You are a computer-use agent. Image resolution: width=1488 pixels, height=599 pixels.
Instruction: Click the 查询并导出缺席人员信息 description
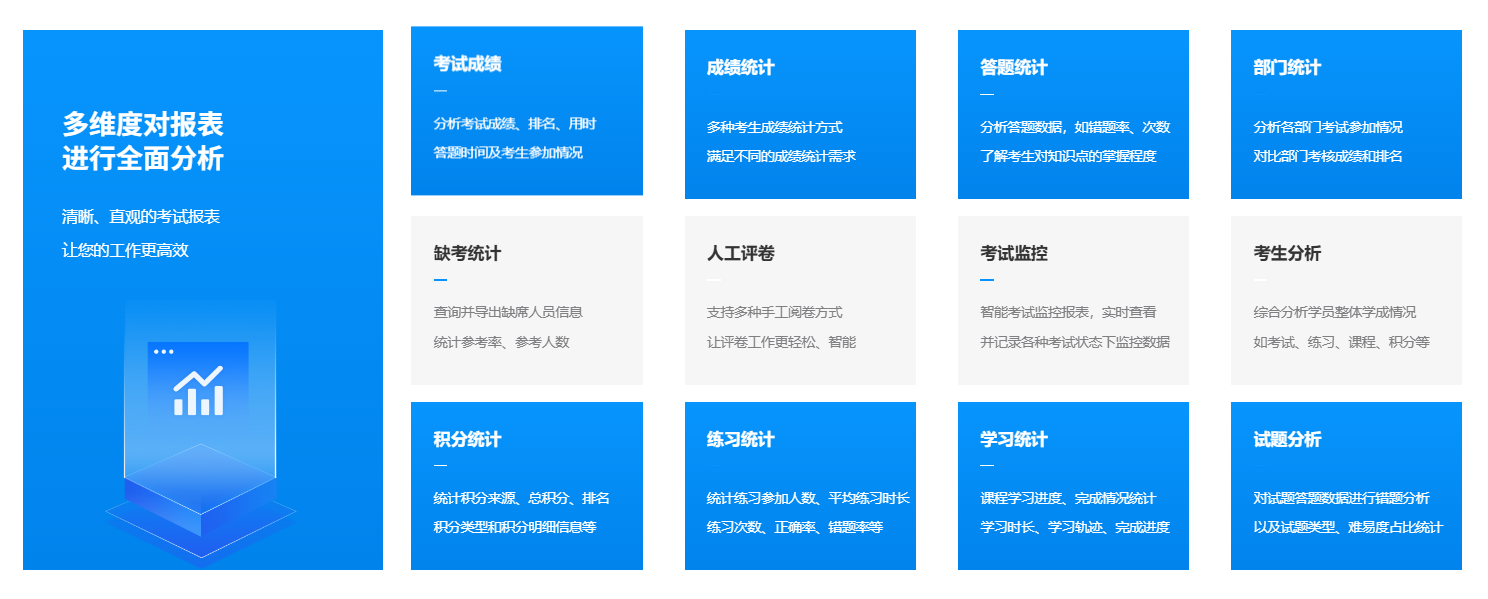507,312
